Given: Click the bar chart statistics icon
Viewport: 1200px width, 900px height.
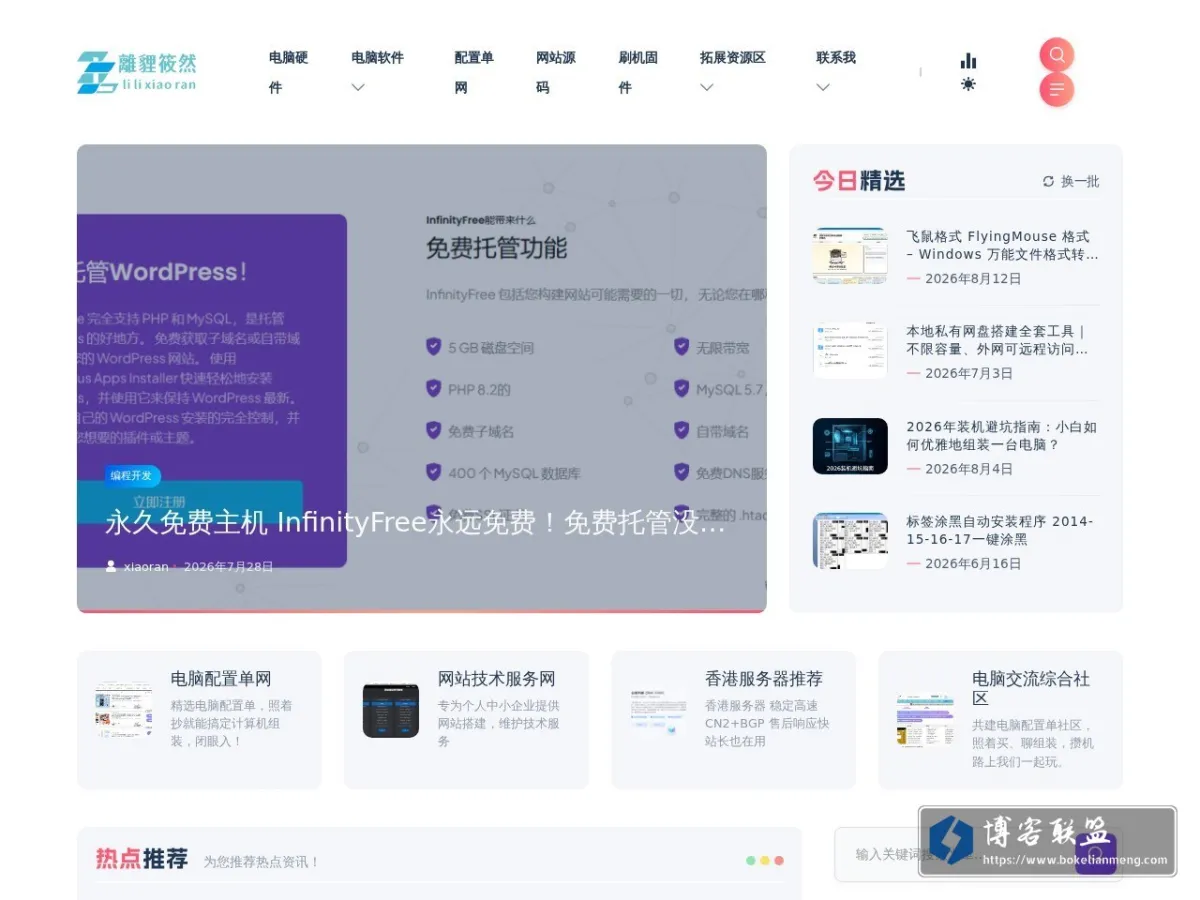Looking at the screenshot, I should coord(968,60).
